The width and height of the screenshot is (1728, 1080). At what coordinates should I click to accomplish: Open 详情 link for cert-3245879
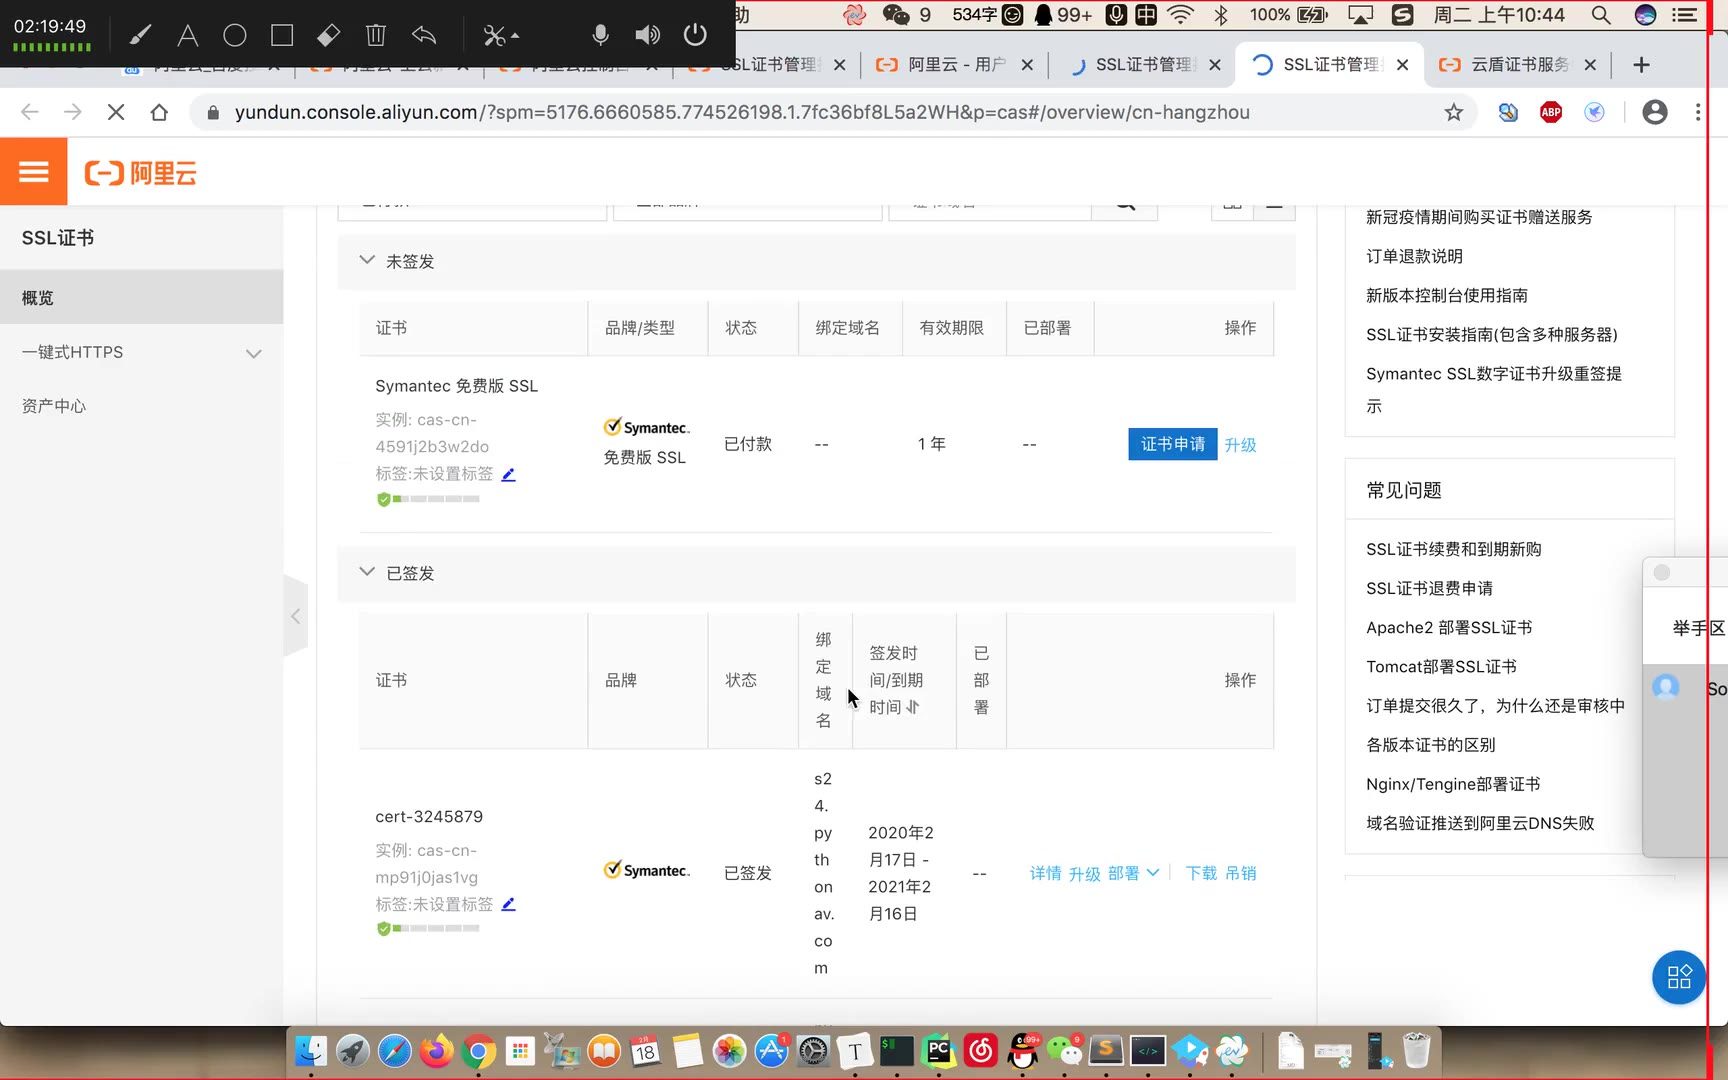click(1045, 873)
